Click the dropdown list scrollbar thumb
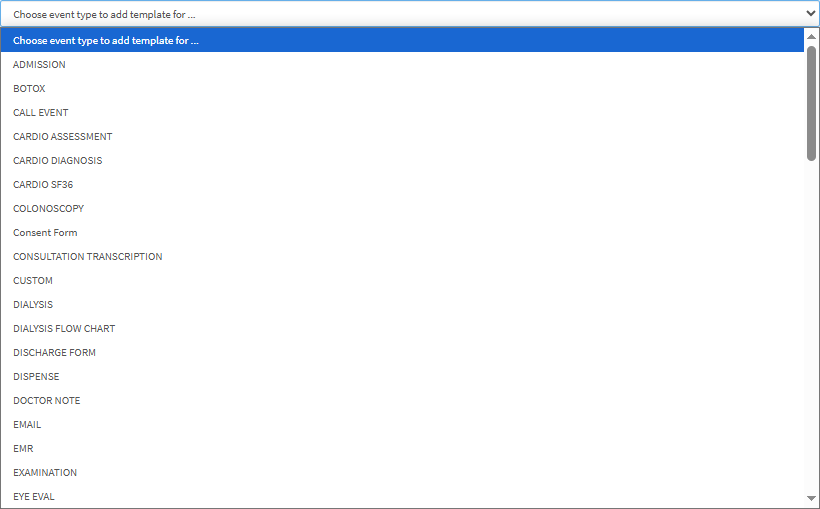 coord(811,104)
